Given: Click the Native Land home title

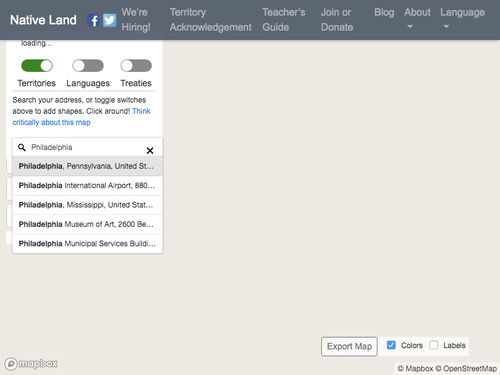Looking at the screenshot, I should (x=43, y=20).
